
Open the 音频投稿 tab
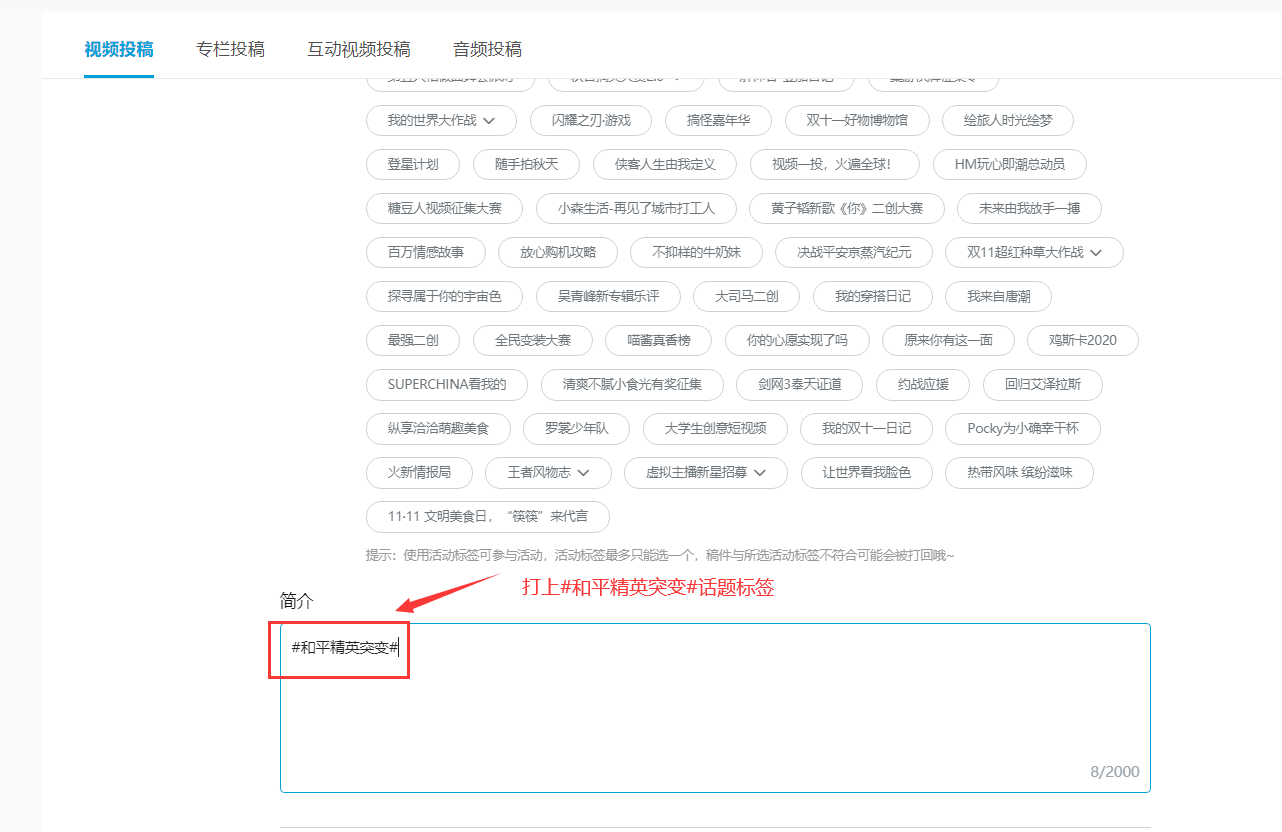click(x=487, y=49)
